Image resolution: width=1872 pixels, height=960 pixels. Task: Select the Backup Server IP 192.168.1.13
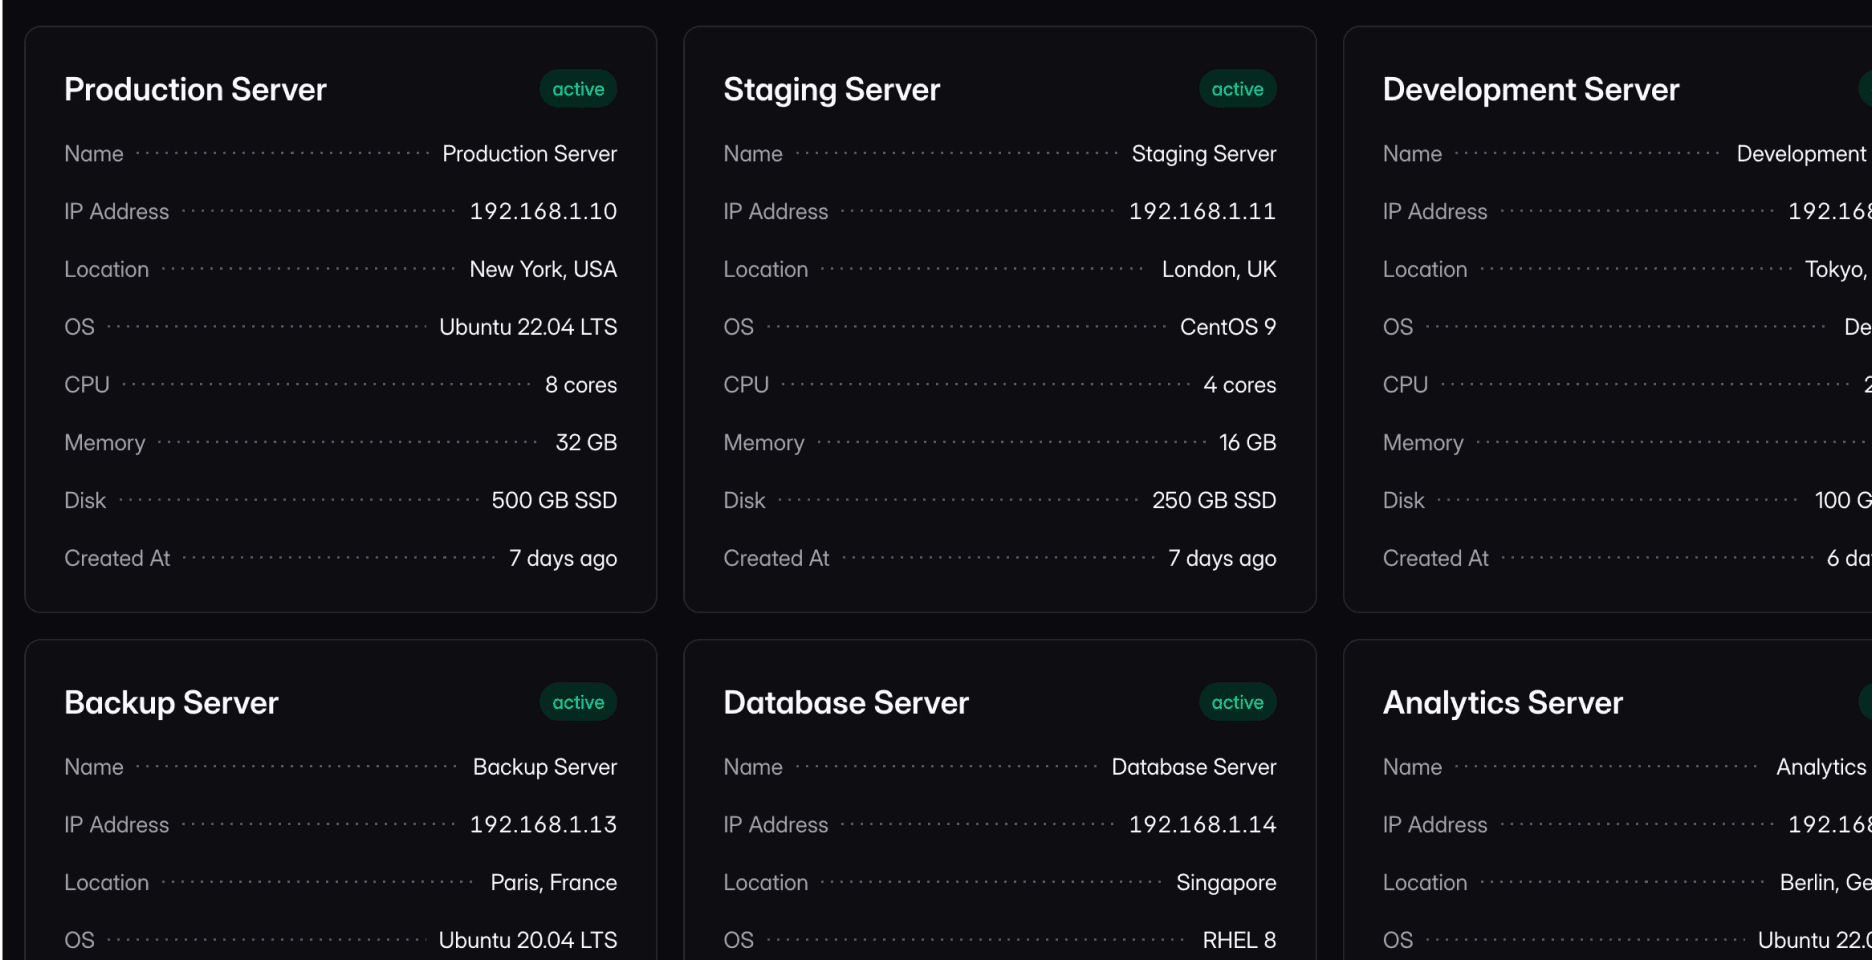click(x=543, y=824)
